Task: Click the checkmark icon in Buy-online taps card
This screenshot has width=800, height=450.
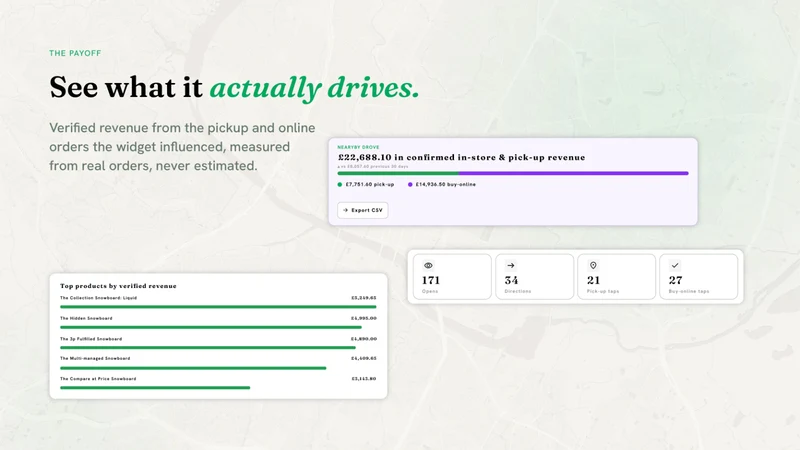Action: pos(675,265)
